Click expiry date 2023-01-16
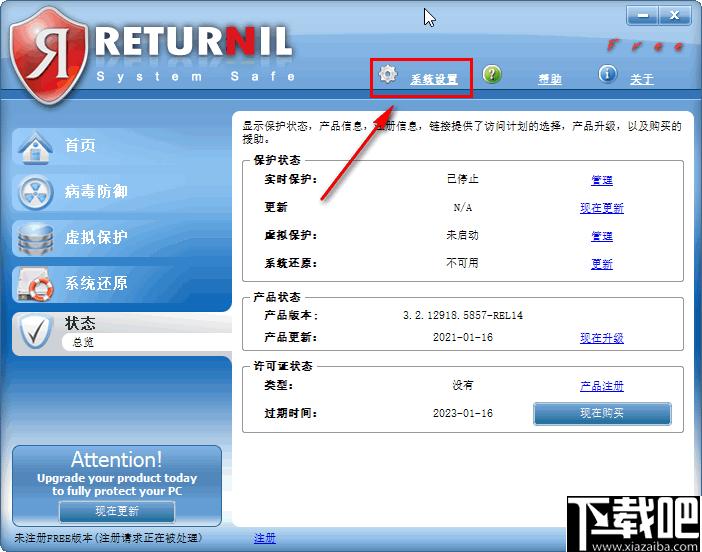Screen dimensions: 702x552 click(462, 413)
